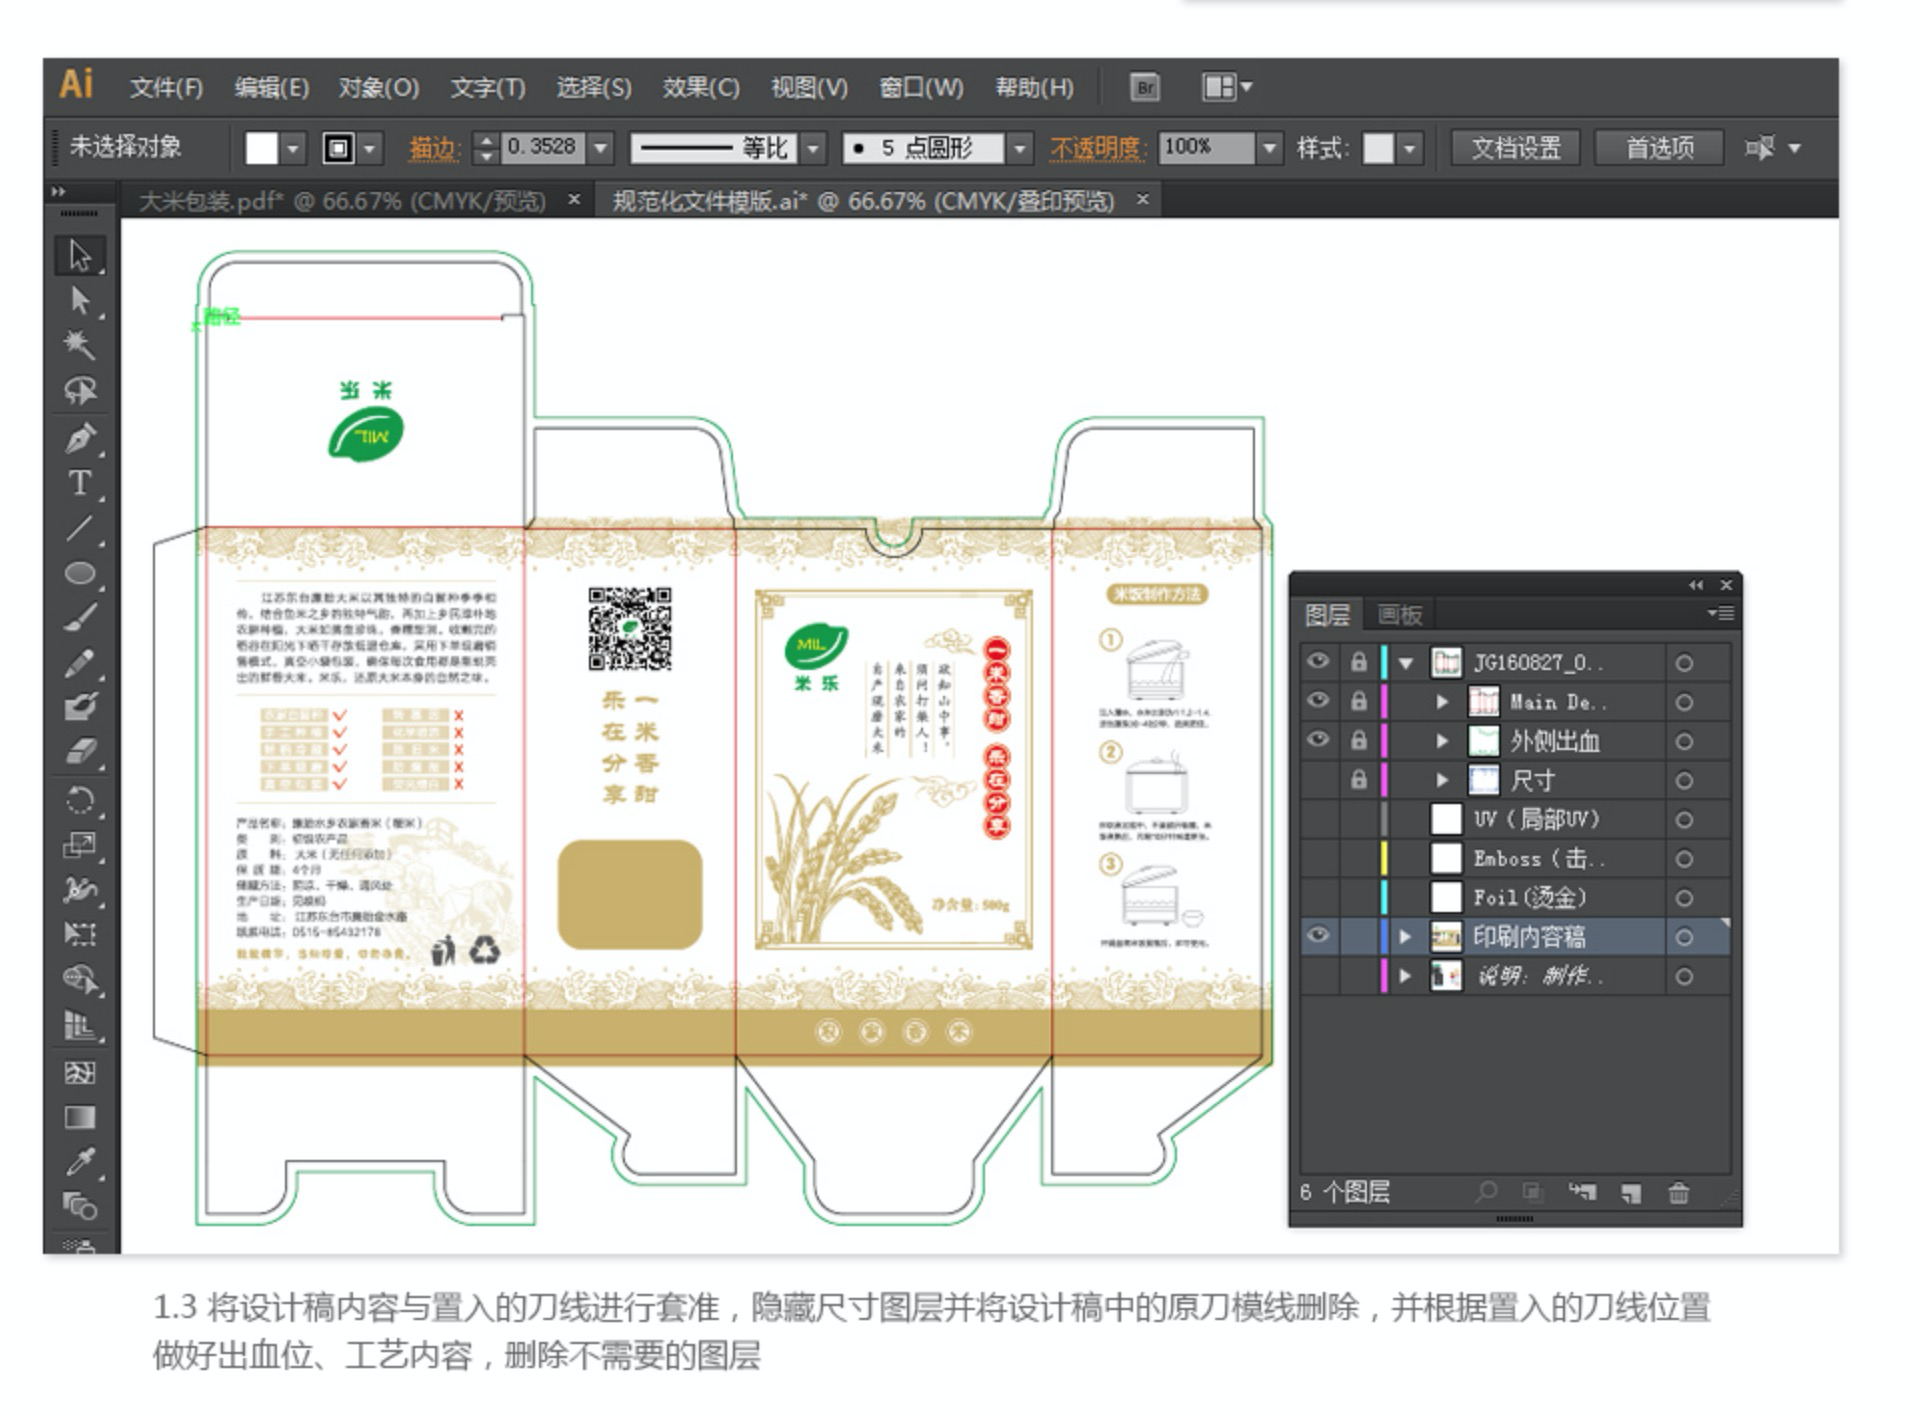Select the Direct Selection tool
Image resolution: width=1916 pixels, height=1418 pixels.
click(80, 300)
